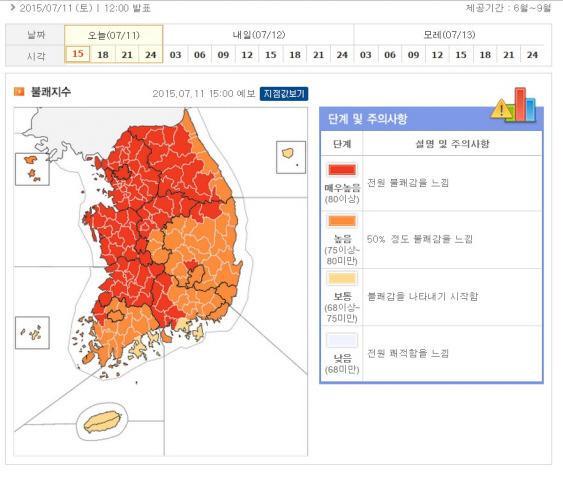Click the orange 불쾌지수 title icon
The width and height of the screenshot is (563, 480).
tap(19, 92)
